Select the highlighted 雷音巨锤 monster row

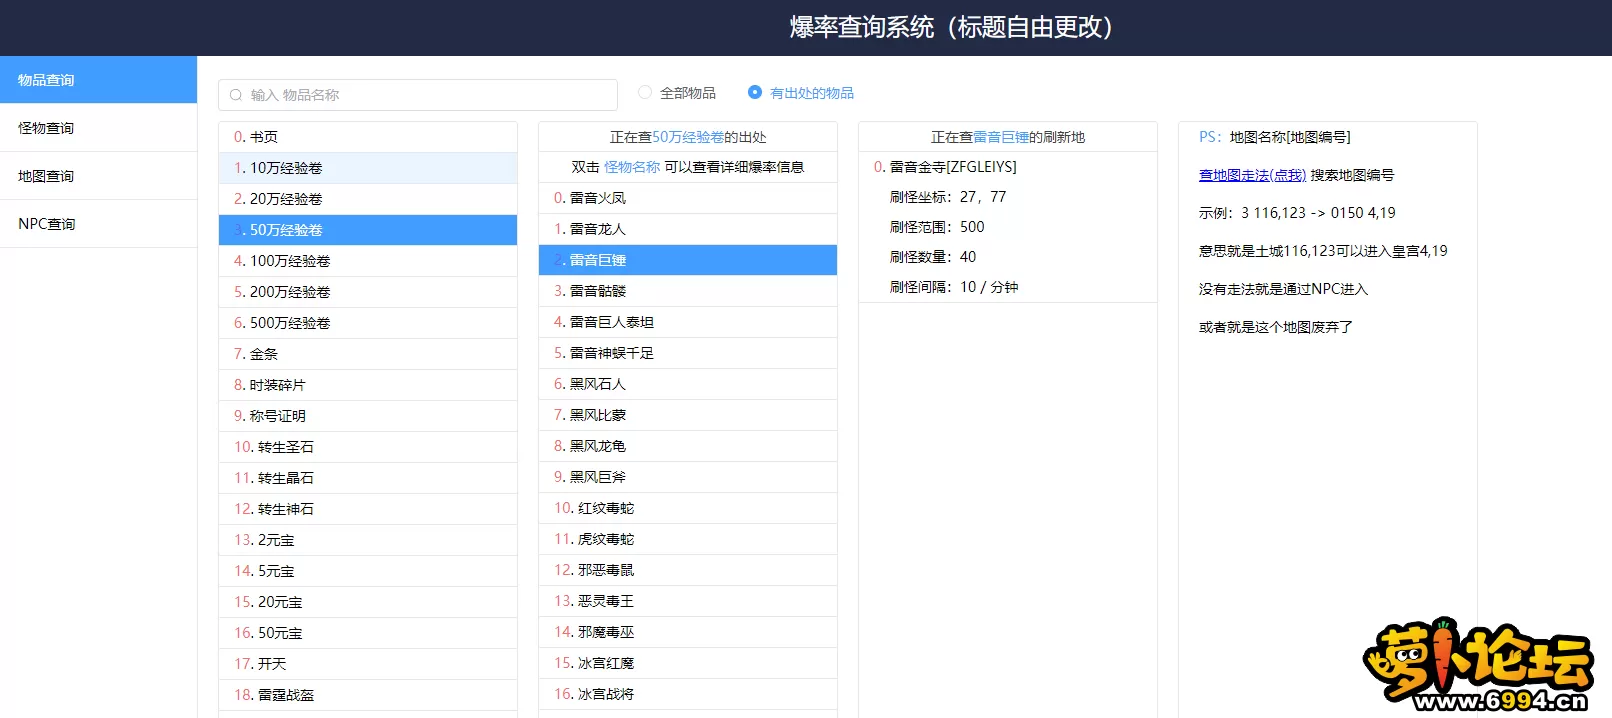point(688,260)
